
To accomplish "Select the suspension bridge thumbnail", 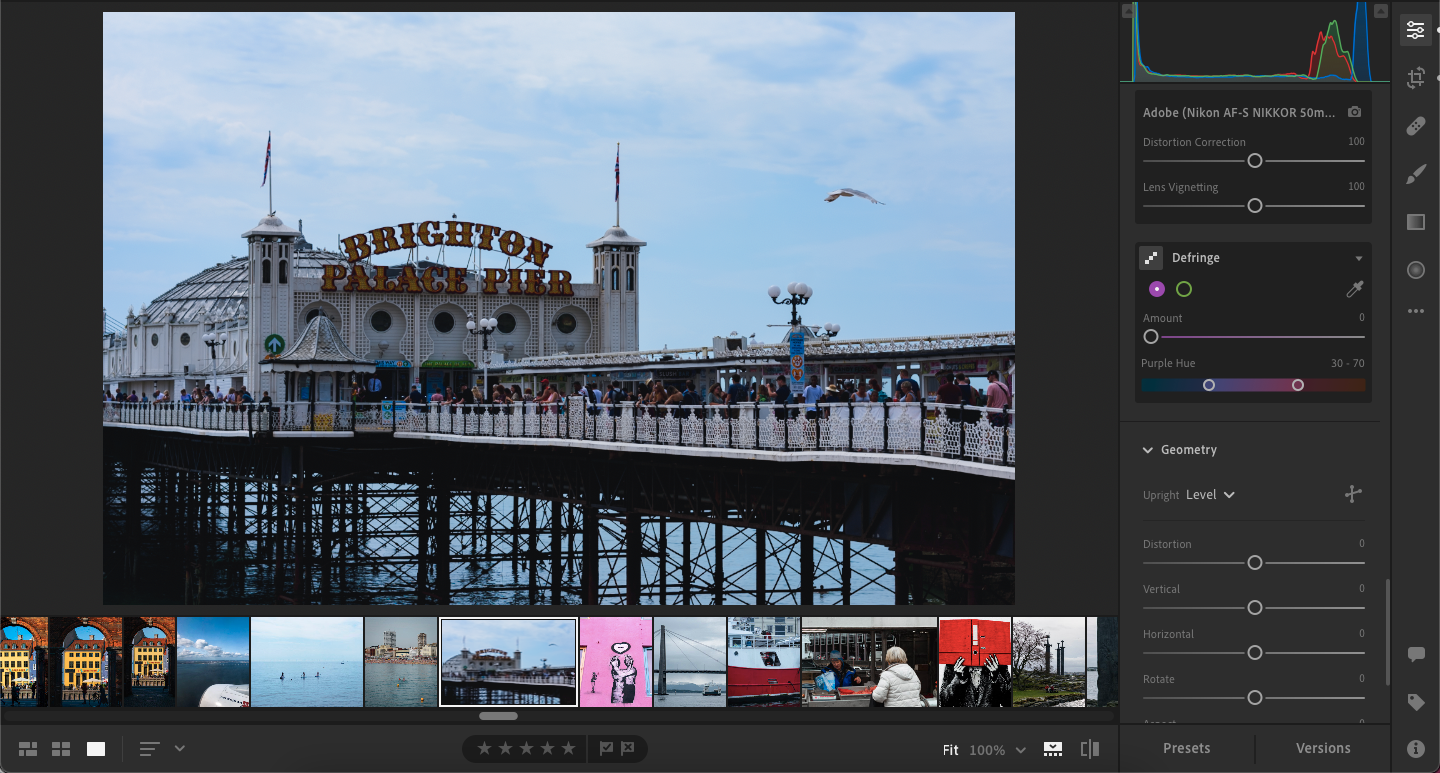I will 690,662.
